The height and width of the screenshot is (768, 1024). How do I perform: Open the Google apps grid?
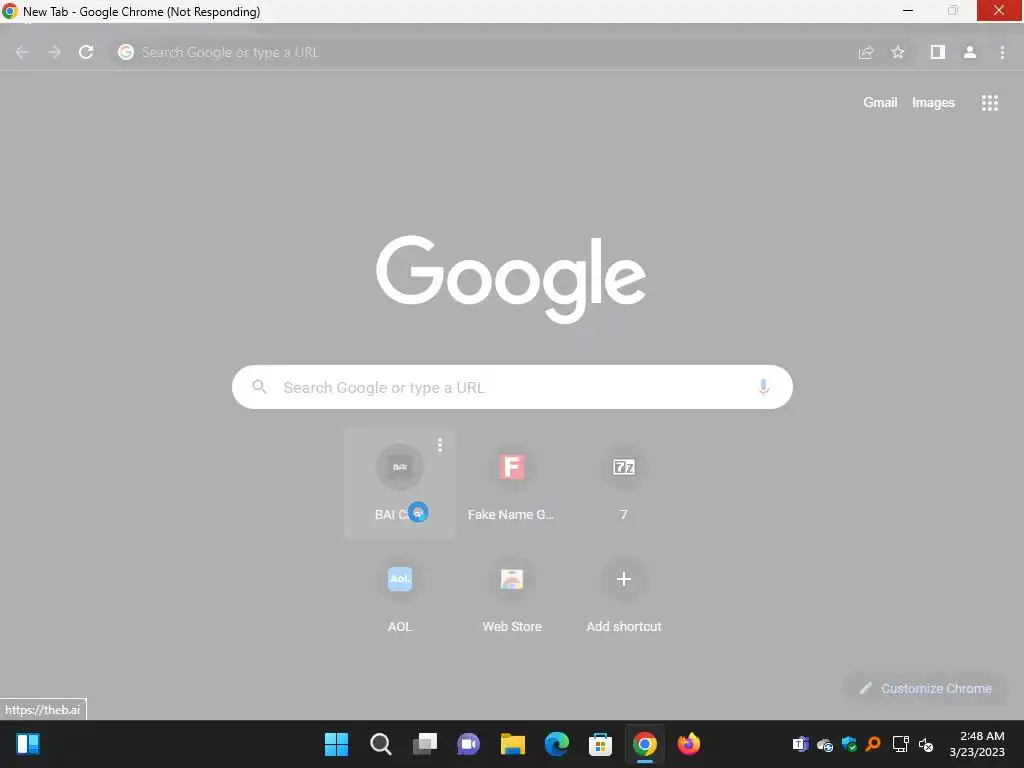tap(990, 103)
